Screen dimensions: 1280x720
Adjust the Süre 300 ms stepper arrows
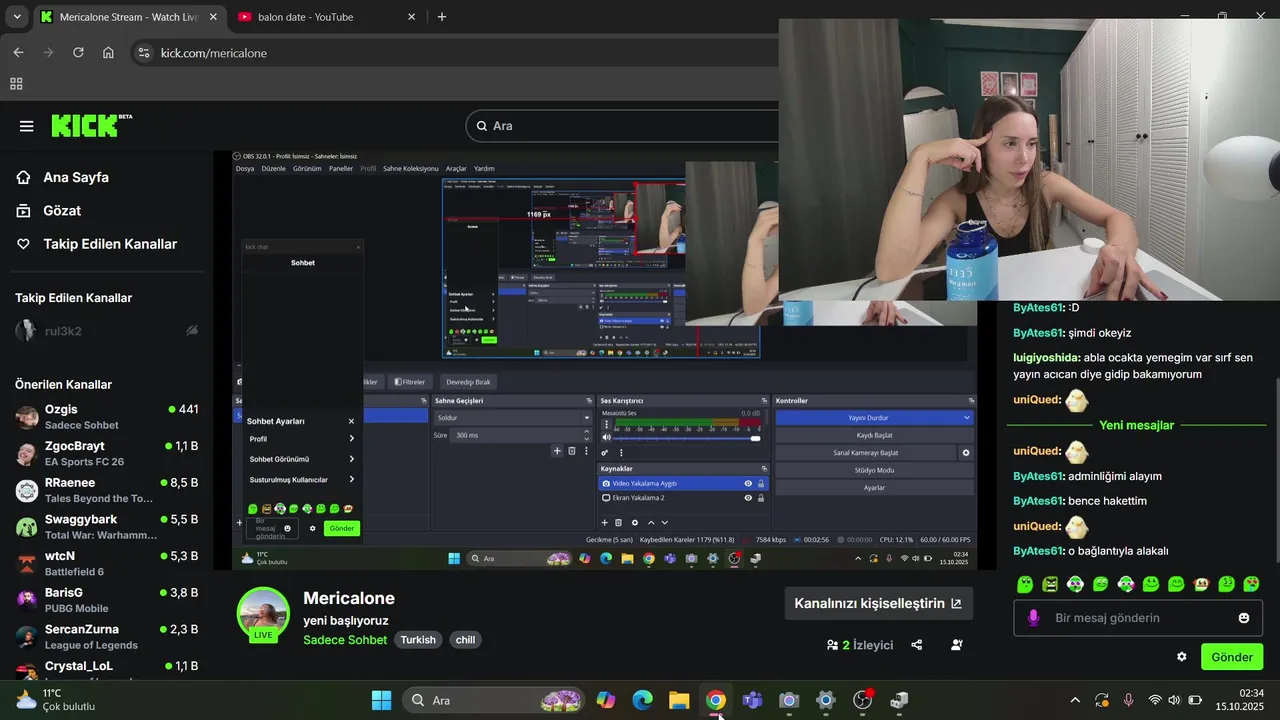[587, 436]
